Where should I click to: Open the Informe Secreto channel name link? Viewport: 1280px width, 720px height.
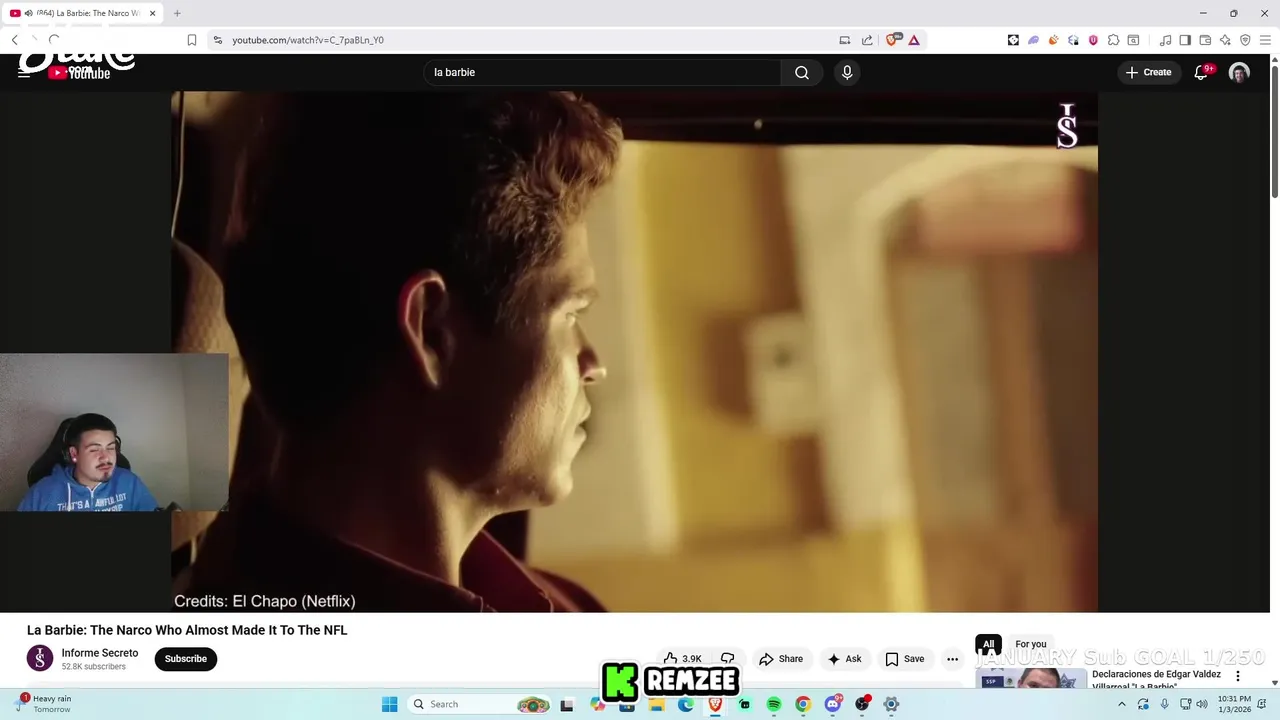(x=100, y=653)
